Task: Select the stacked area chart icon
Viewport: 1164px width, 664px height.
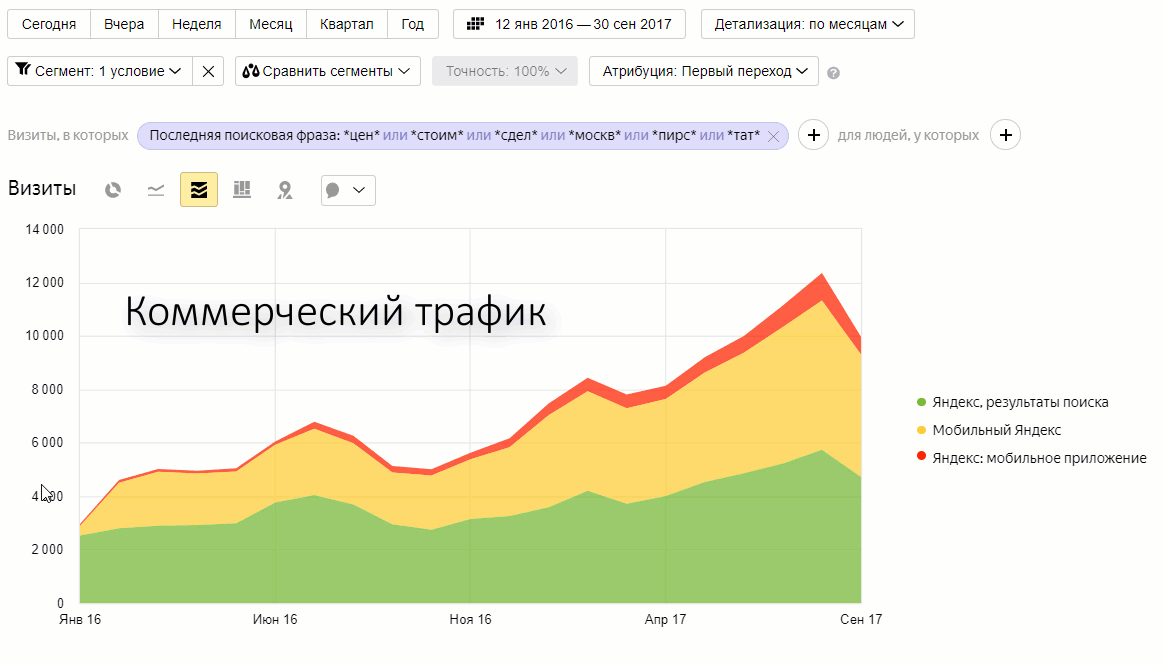Action: coord(199,190)
